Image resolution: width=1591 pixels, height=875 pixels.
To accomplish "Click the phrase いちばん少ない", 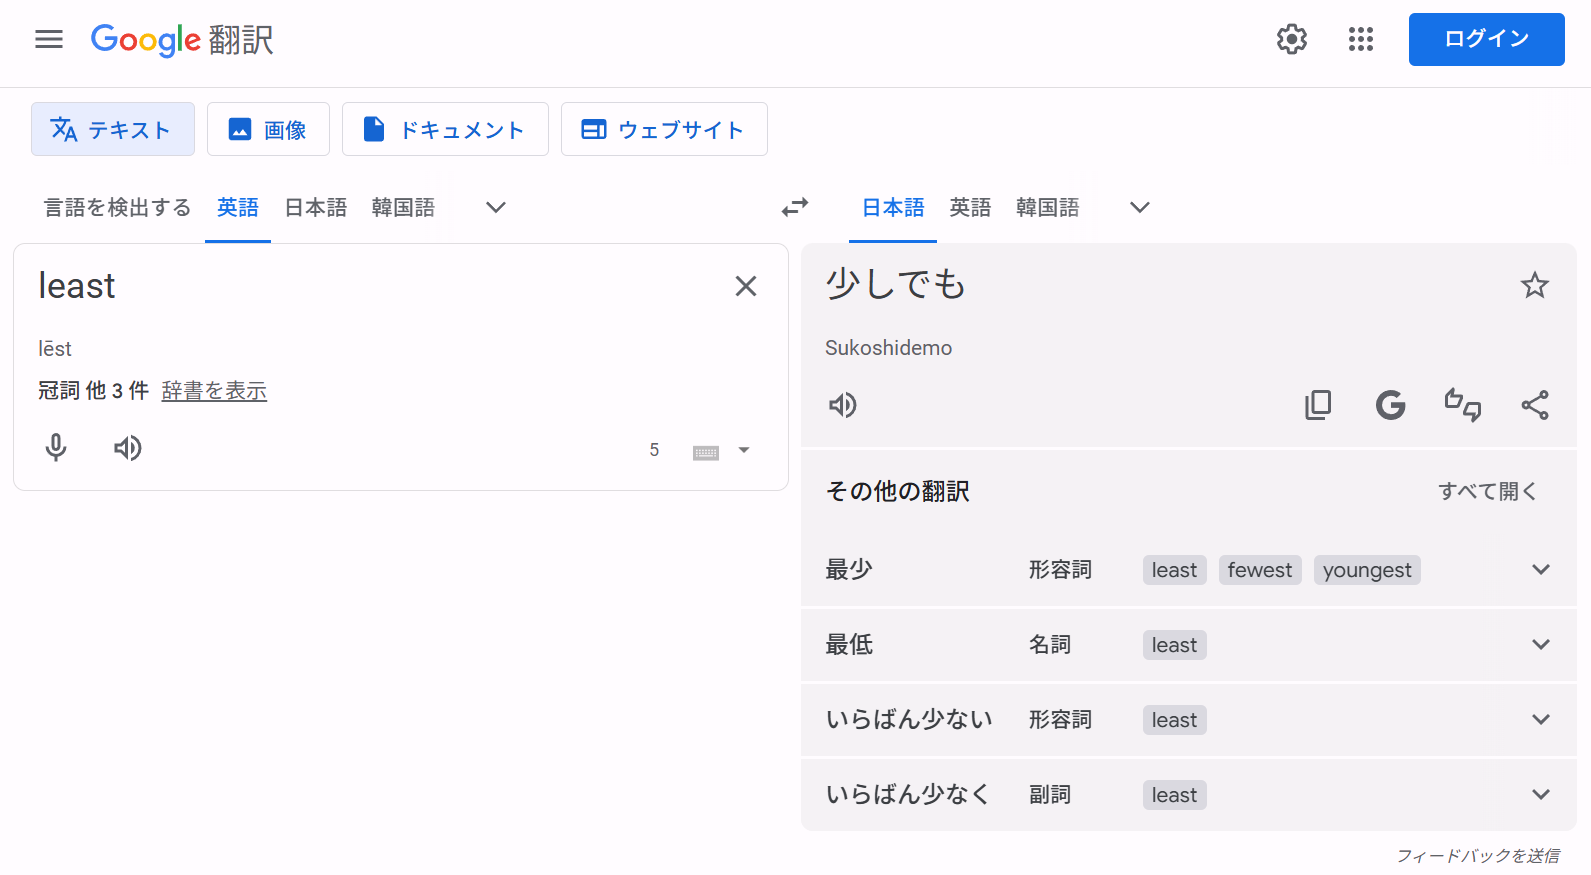I will coord(909,719).
